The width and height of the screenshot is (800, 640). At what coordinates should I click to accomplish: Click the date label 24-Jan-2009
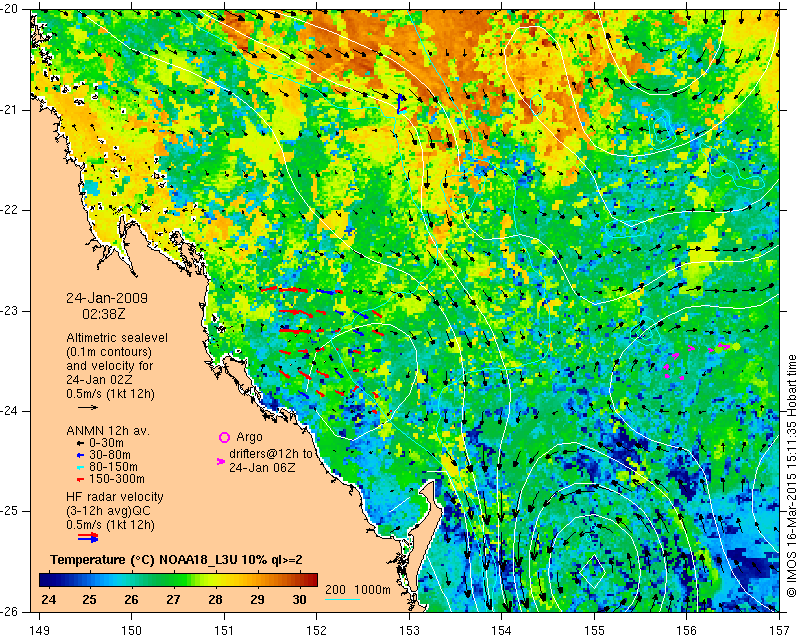107,298
